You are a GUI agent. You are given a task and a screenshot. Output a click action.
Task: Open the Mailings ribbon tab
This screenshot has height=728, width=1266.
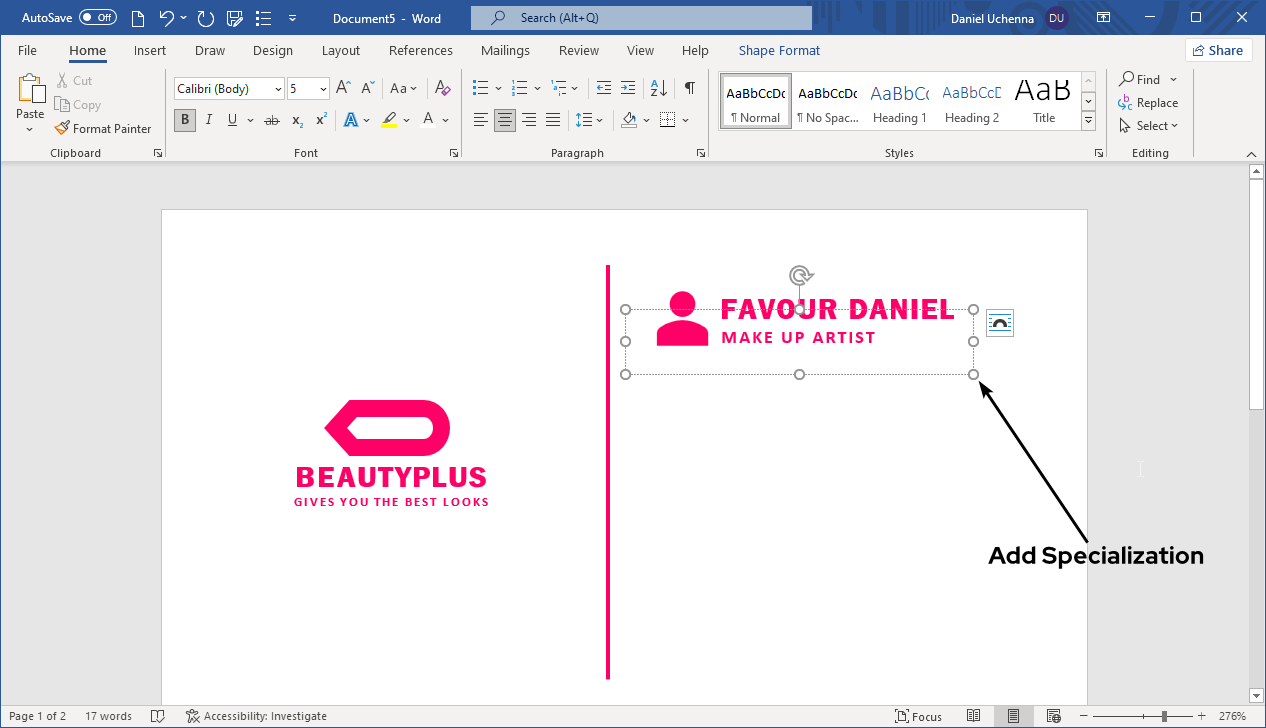coord(505,50)
